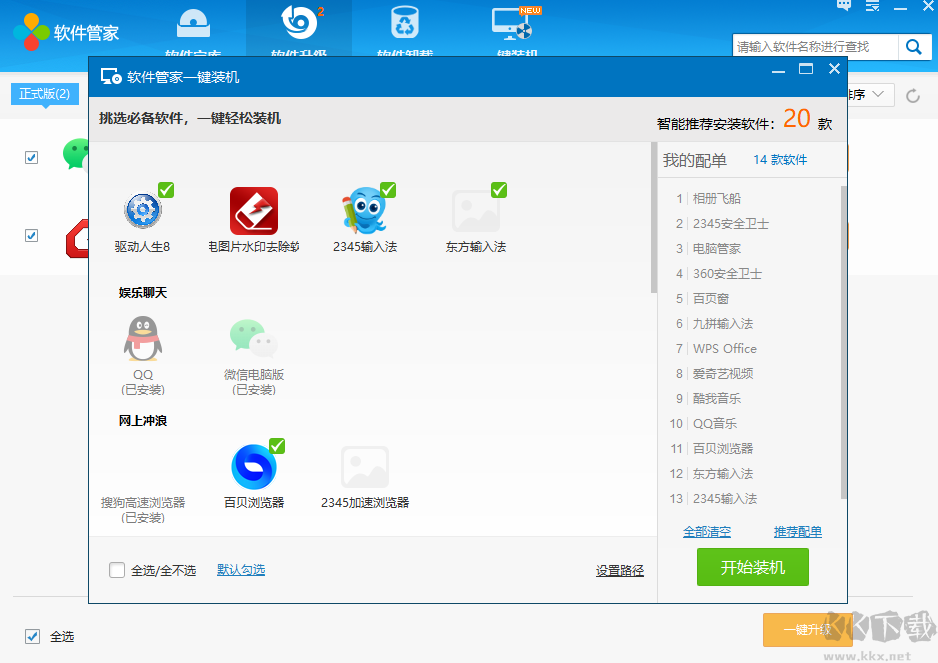Select the 2345加速浏览器 placeholder icon
The width and height of the screenshot is (938, 663).
click(365, 467)
